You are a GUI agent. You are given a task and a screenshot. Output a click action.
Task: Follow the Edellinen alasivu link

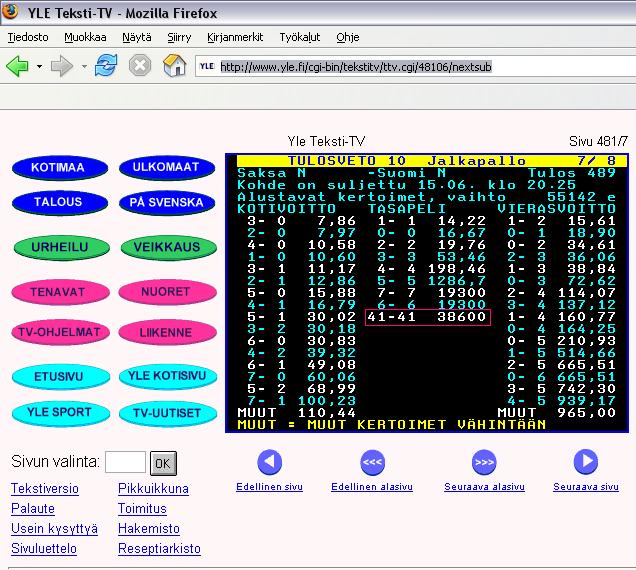click(372, 487)
